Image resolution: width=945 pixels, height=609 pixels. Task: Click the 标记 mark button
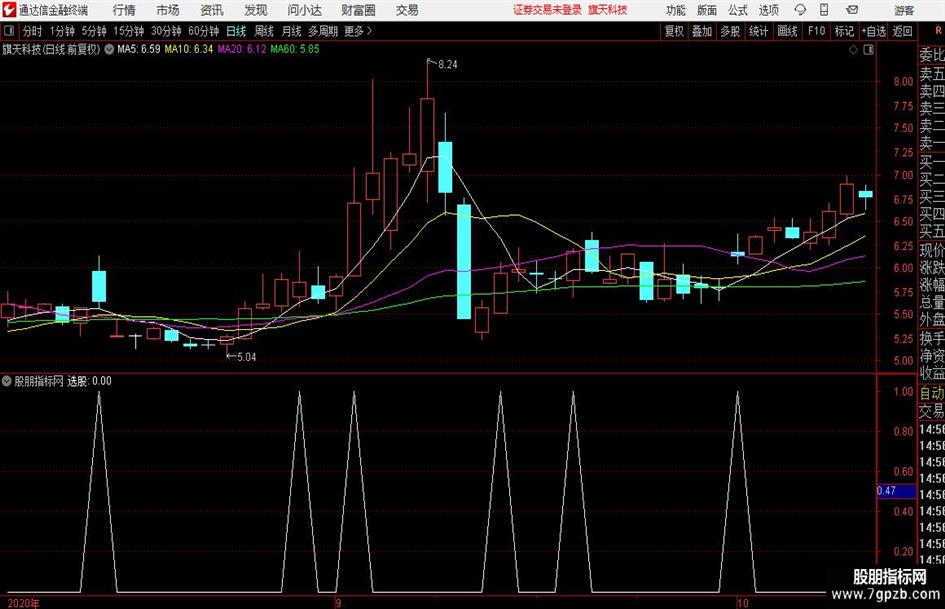click(844, 31)
